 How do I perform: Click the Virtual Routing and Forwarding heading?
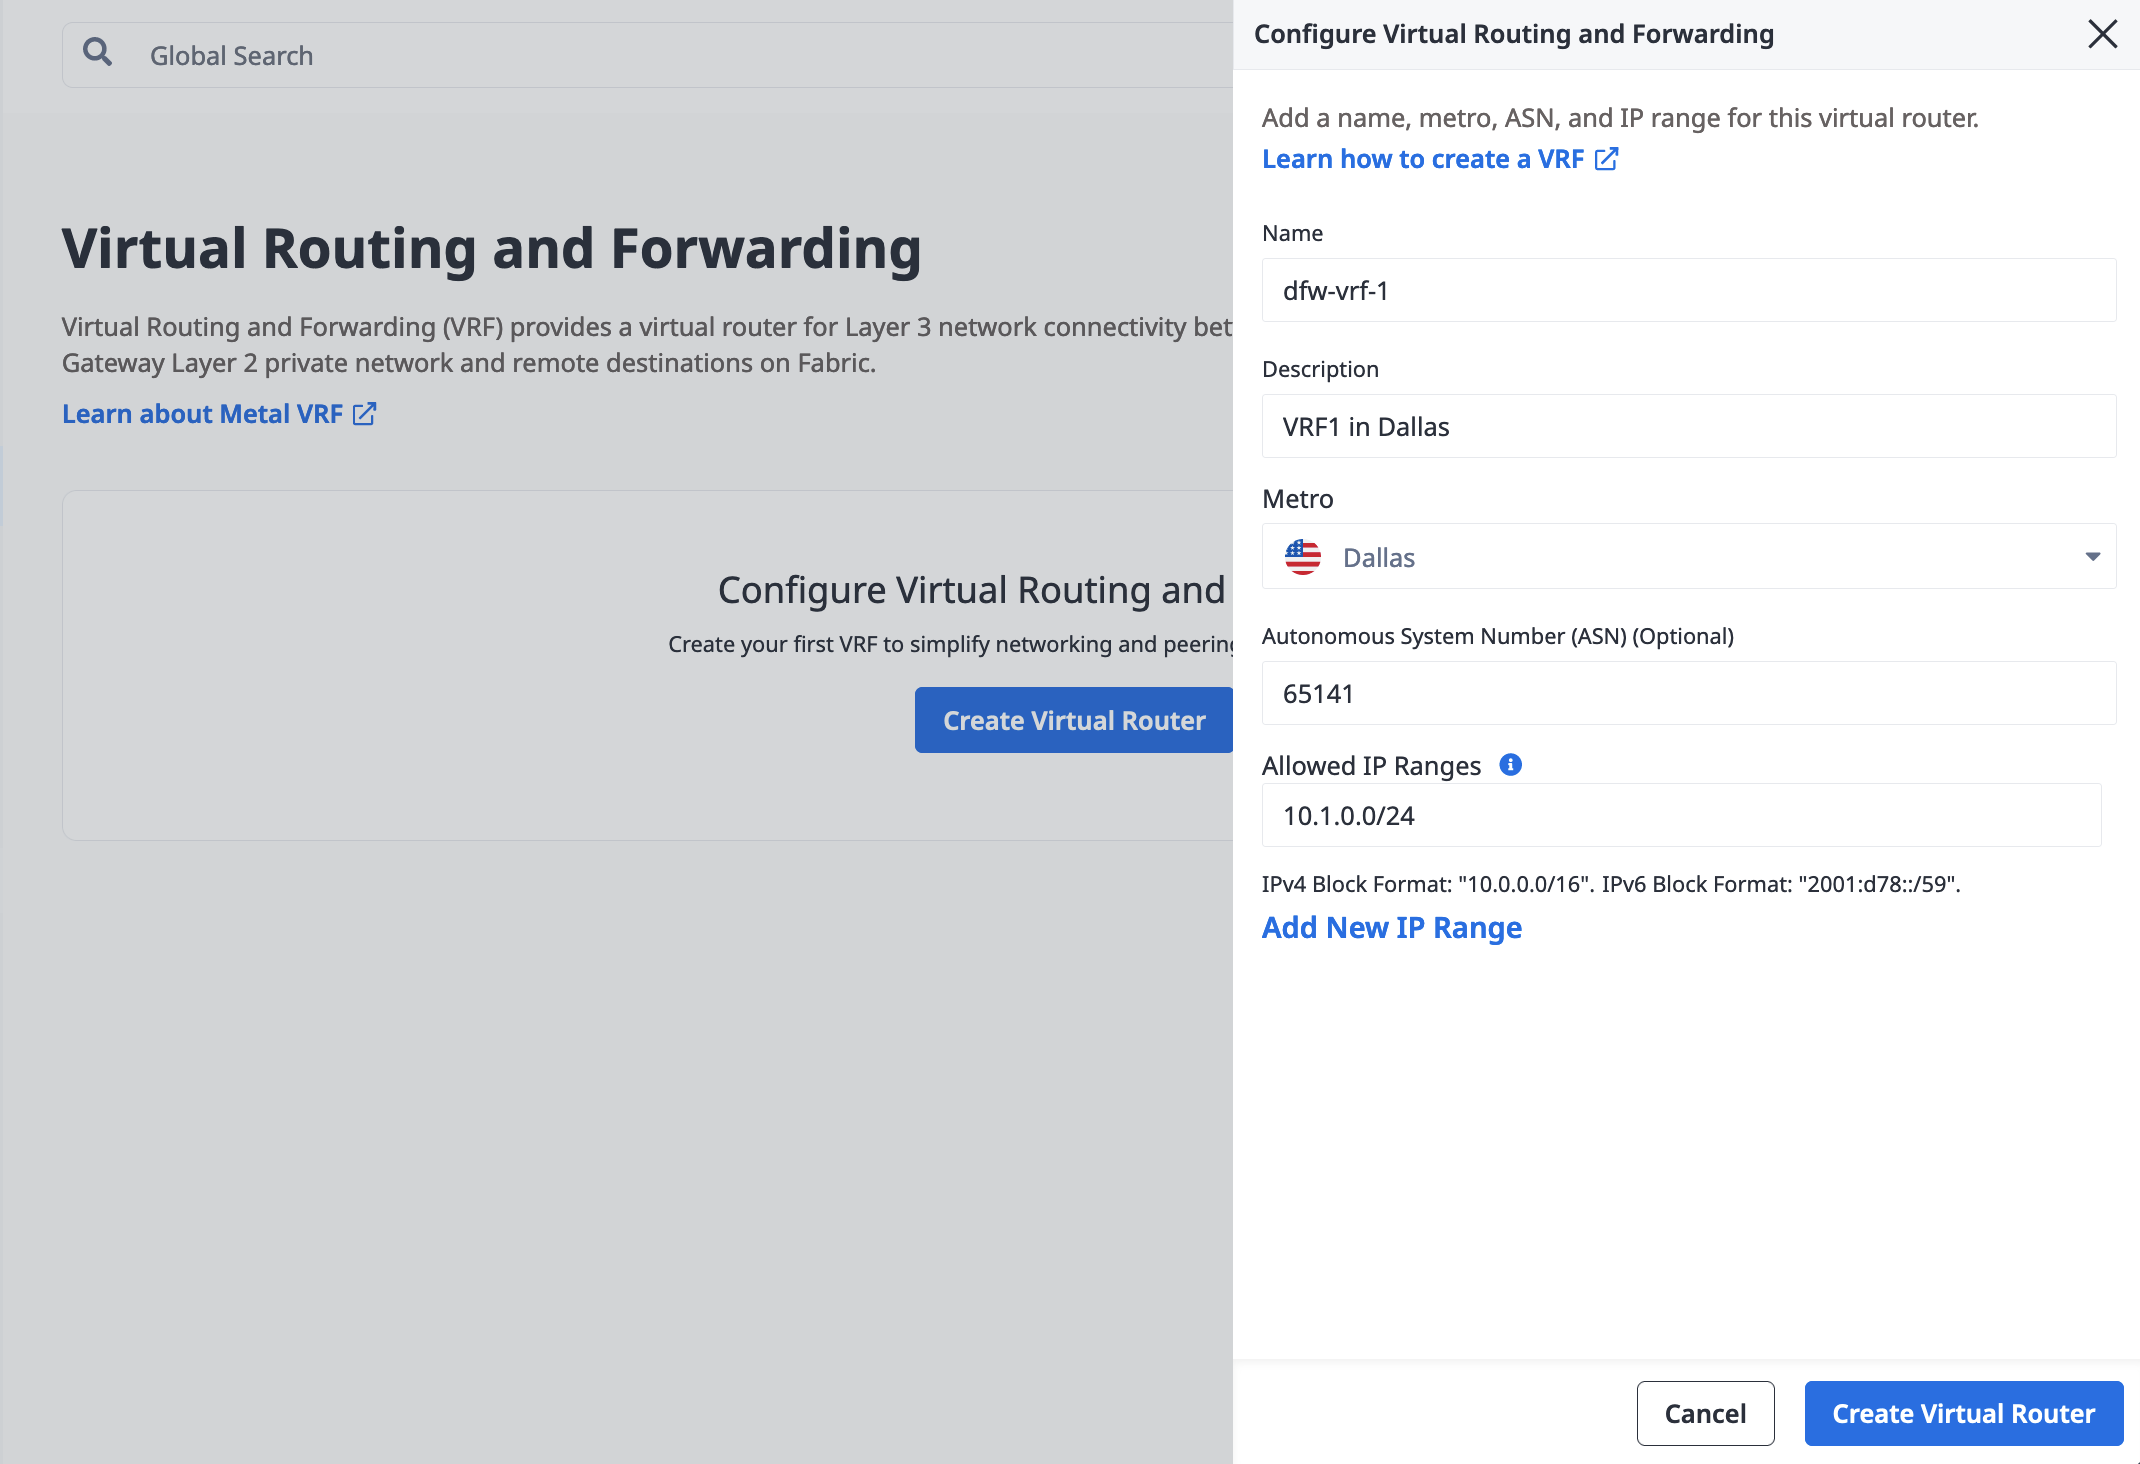pyautogui.click(x=491, y=248)
